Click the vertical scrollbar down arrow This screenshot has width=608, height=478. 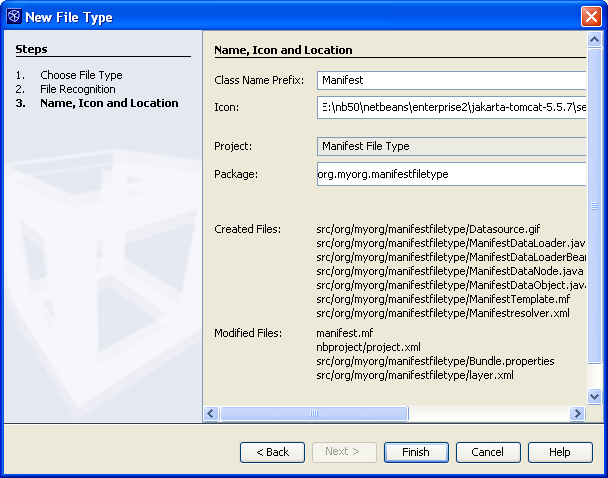pyautogui.click(x=595, y=397)
